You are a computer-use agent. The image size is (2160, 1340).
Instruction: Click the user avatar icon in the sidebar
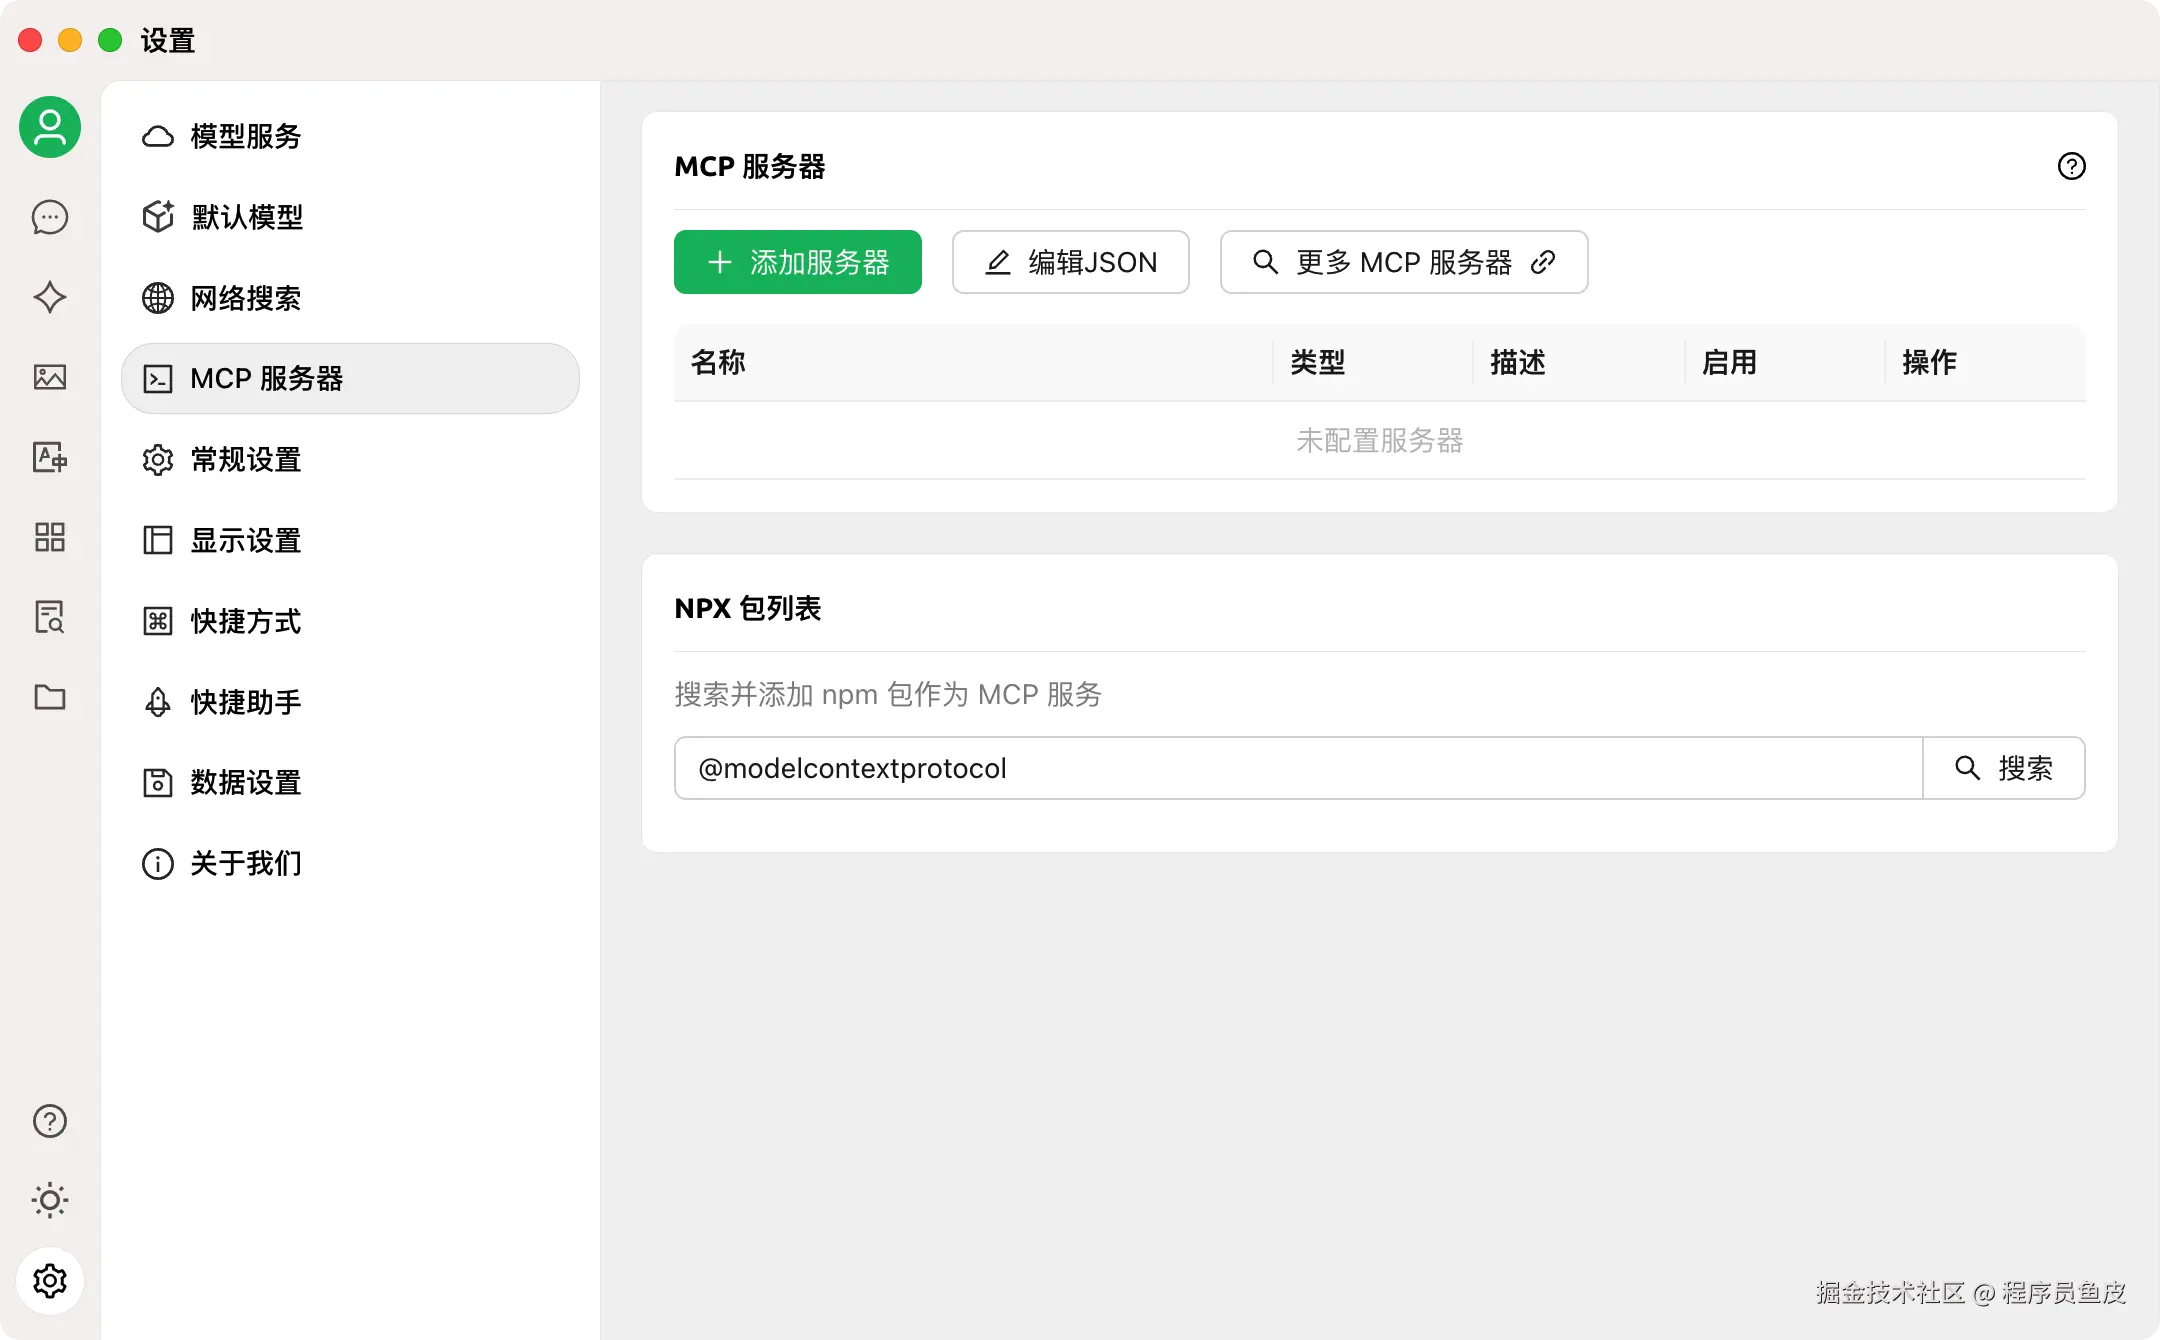click(50, 127)
